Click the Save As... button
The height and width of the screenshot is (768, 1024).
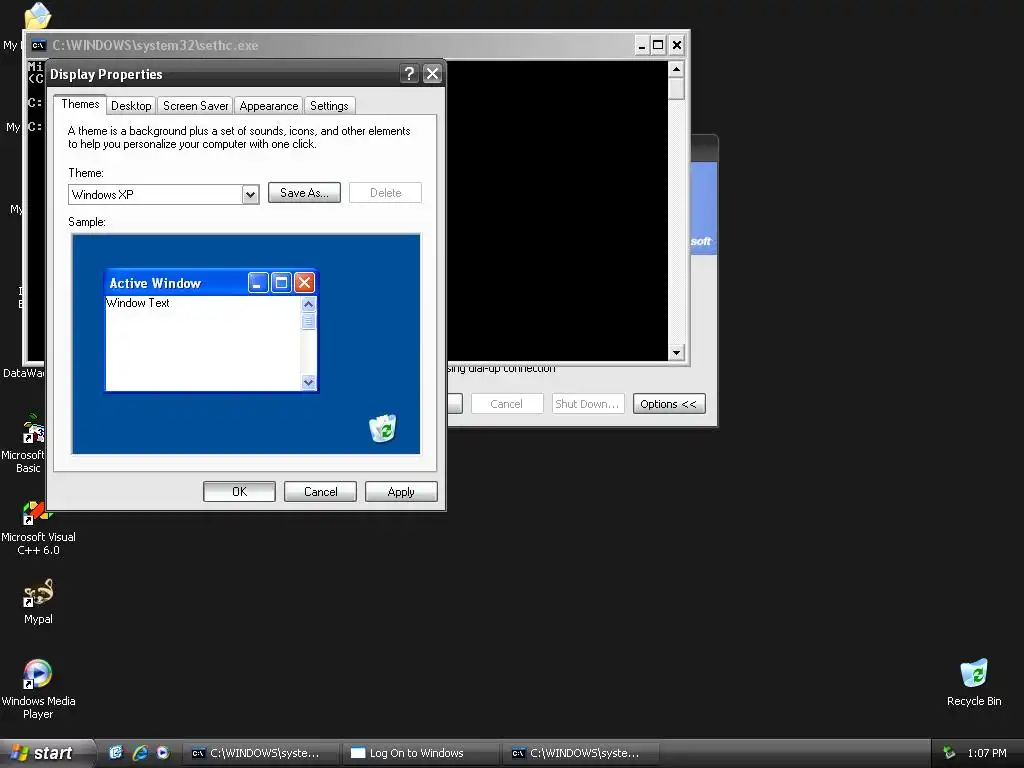click(304, 193)
